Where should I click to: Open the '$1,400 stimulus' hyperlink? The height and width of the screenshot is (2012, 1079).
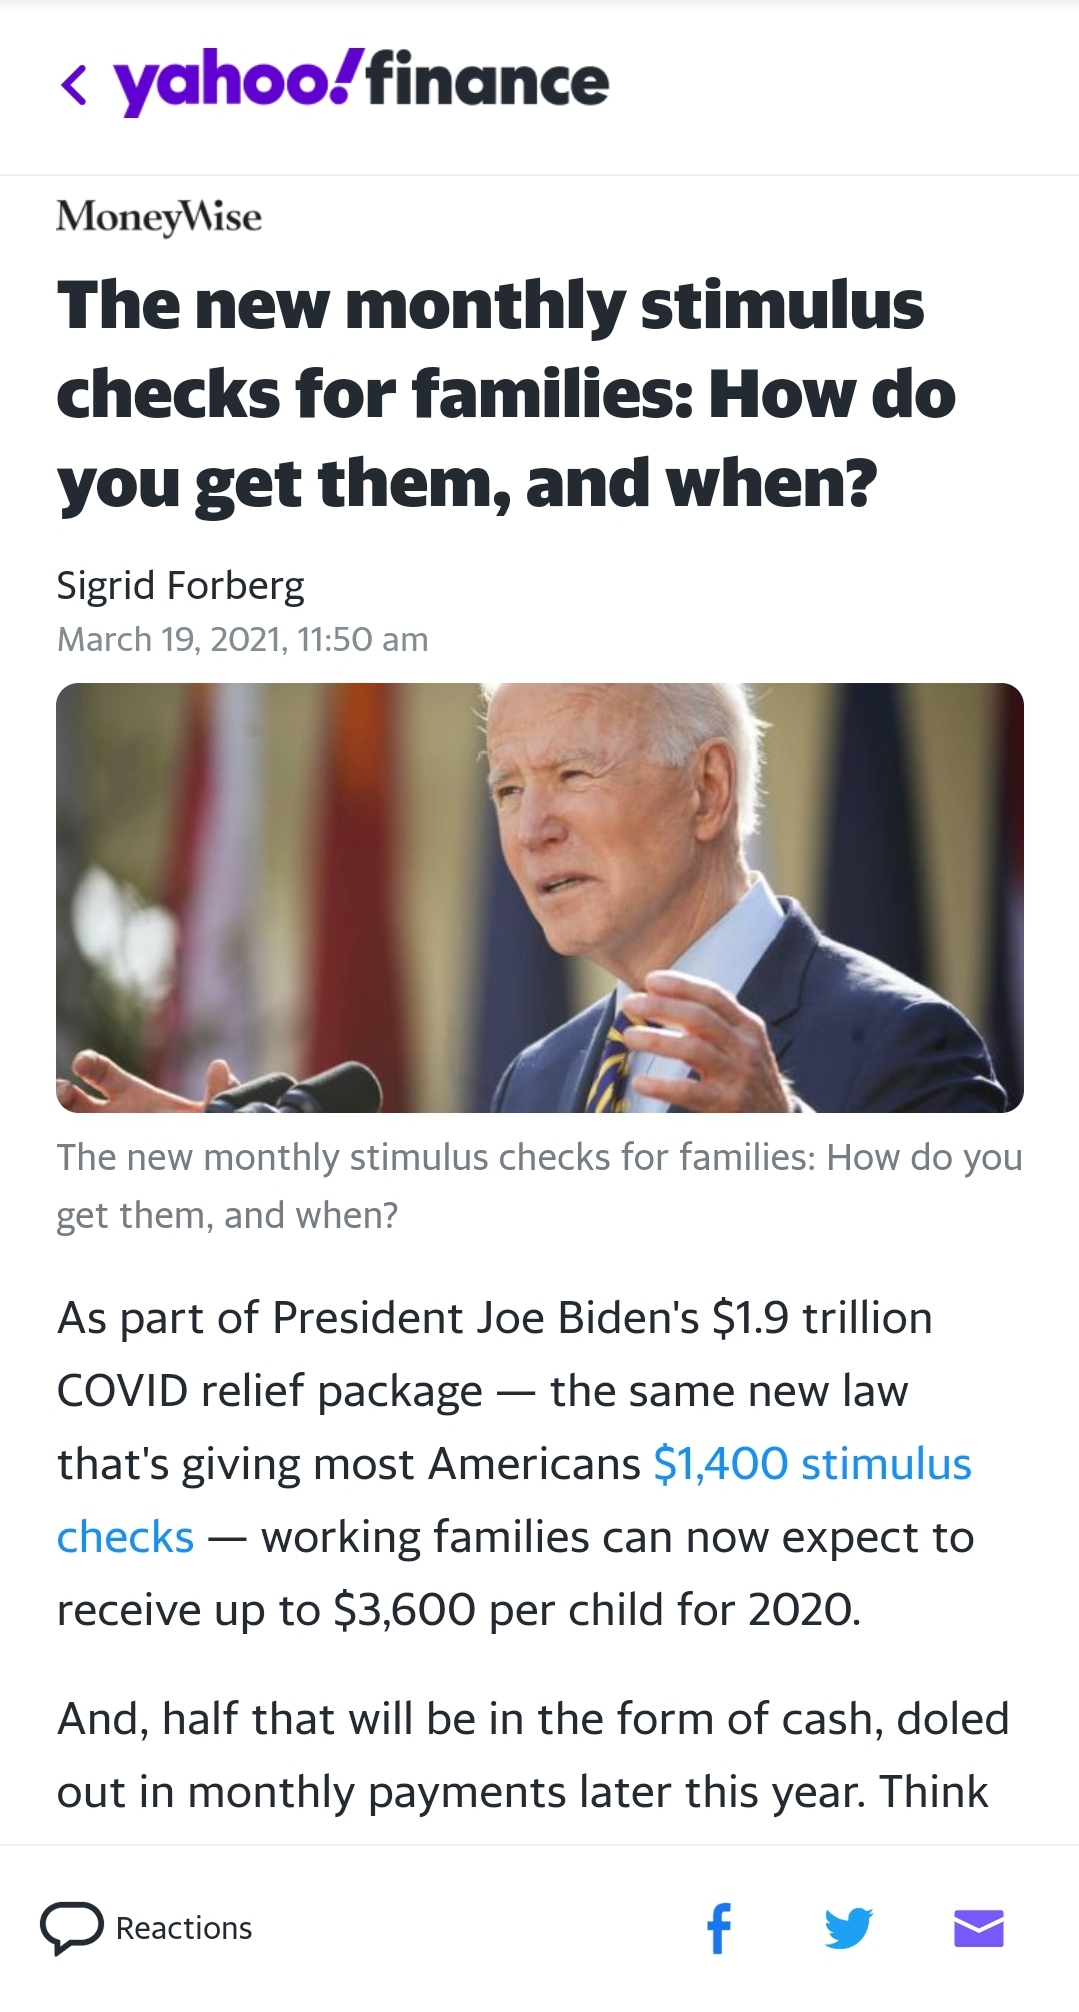coord(812,1464)
